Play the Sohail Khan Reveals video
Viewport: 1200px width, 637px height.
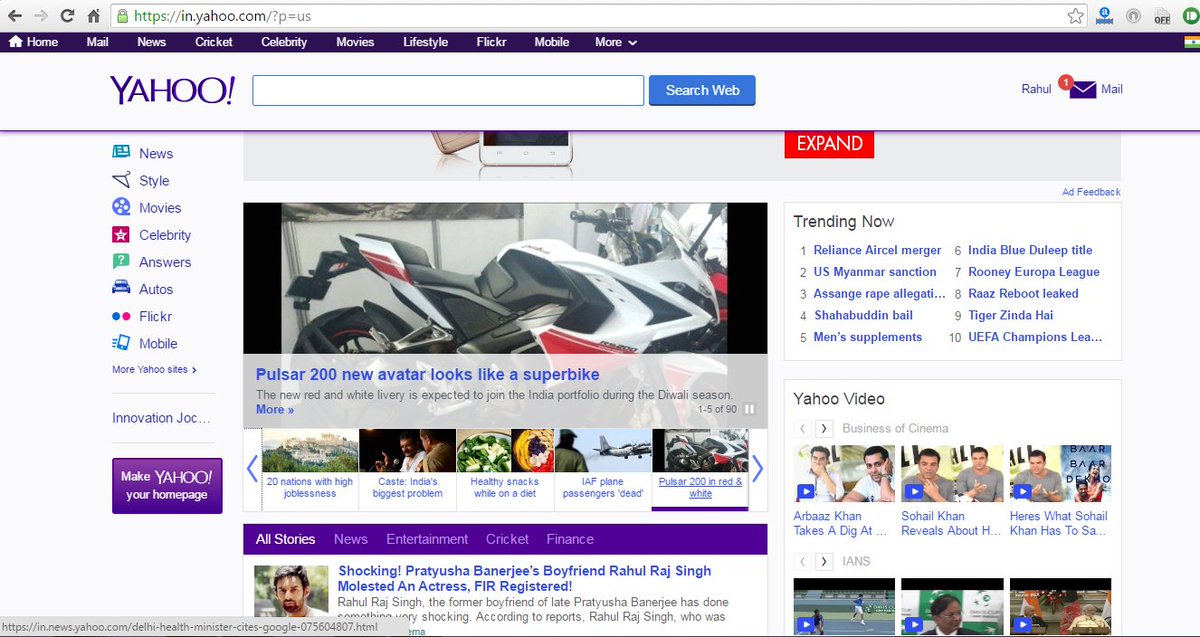[912, 492]
